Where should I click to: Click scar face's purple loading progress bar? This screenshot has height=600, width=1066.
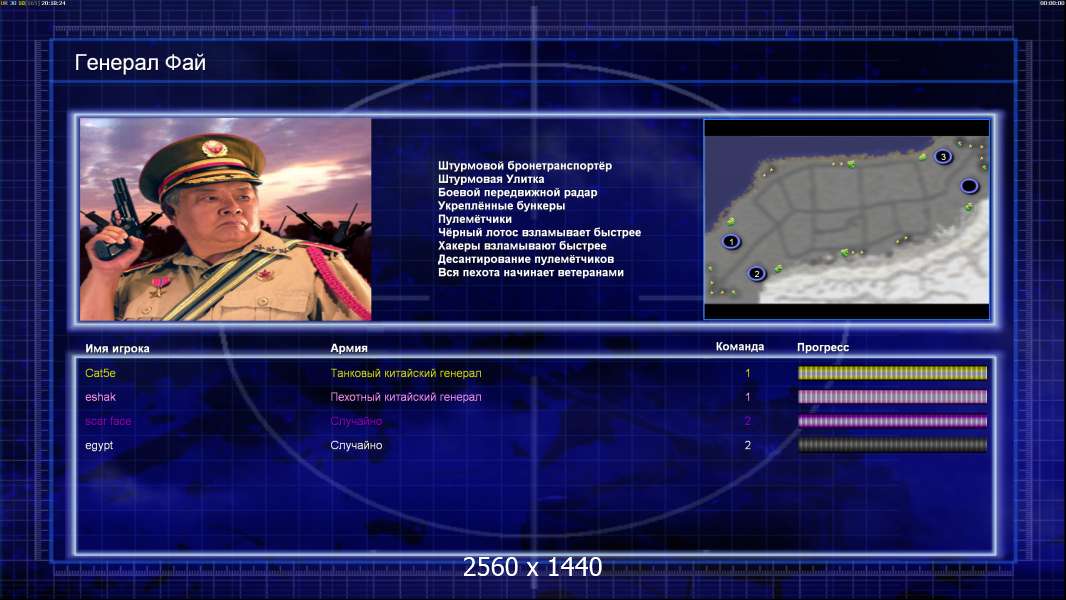coord(892,421)
